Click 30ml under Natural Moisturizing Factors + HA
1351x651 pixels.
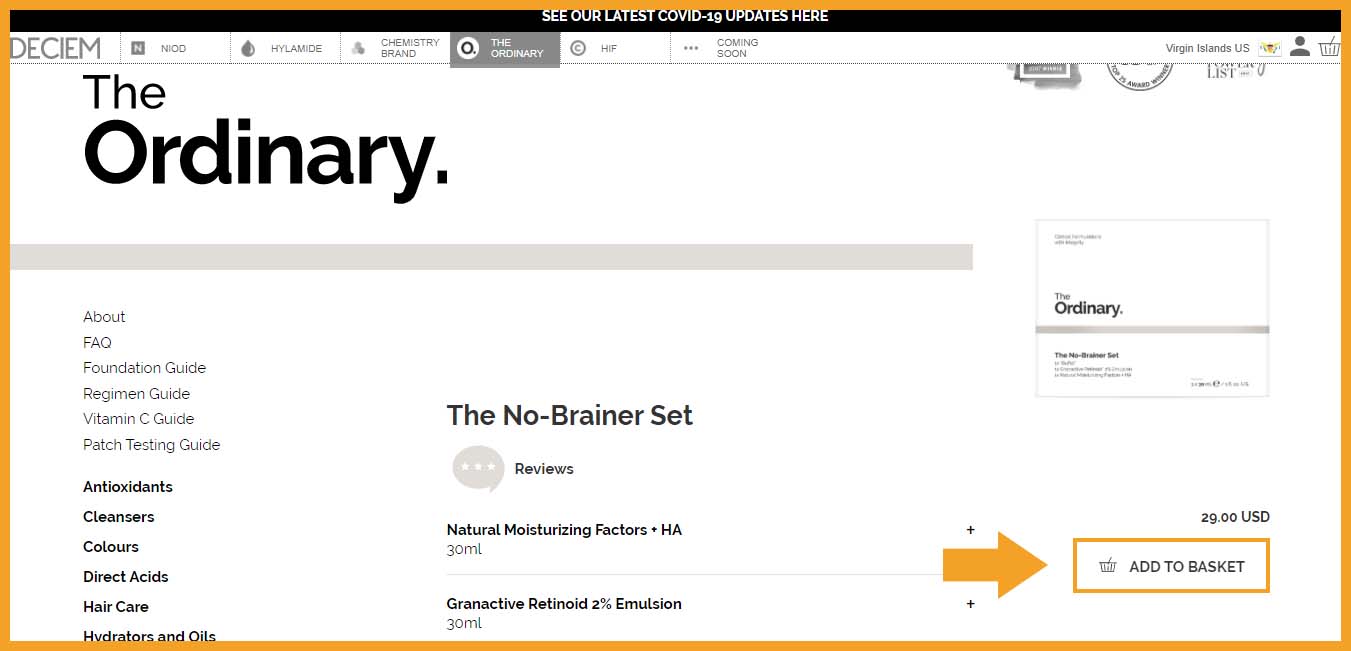[464, 549]
